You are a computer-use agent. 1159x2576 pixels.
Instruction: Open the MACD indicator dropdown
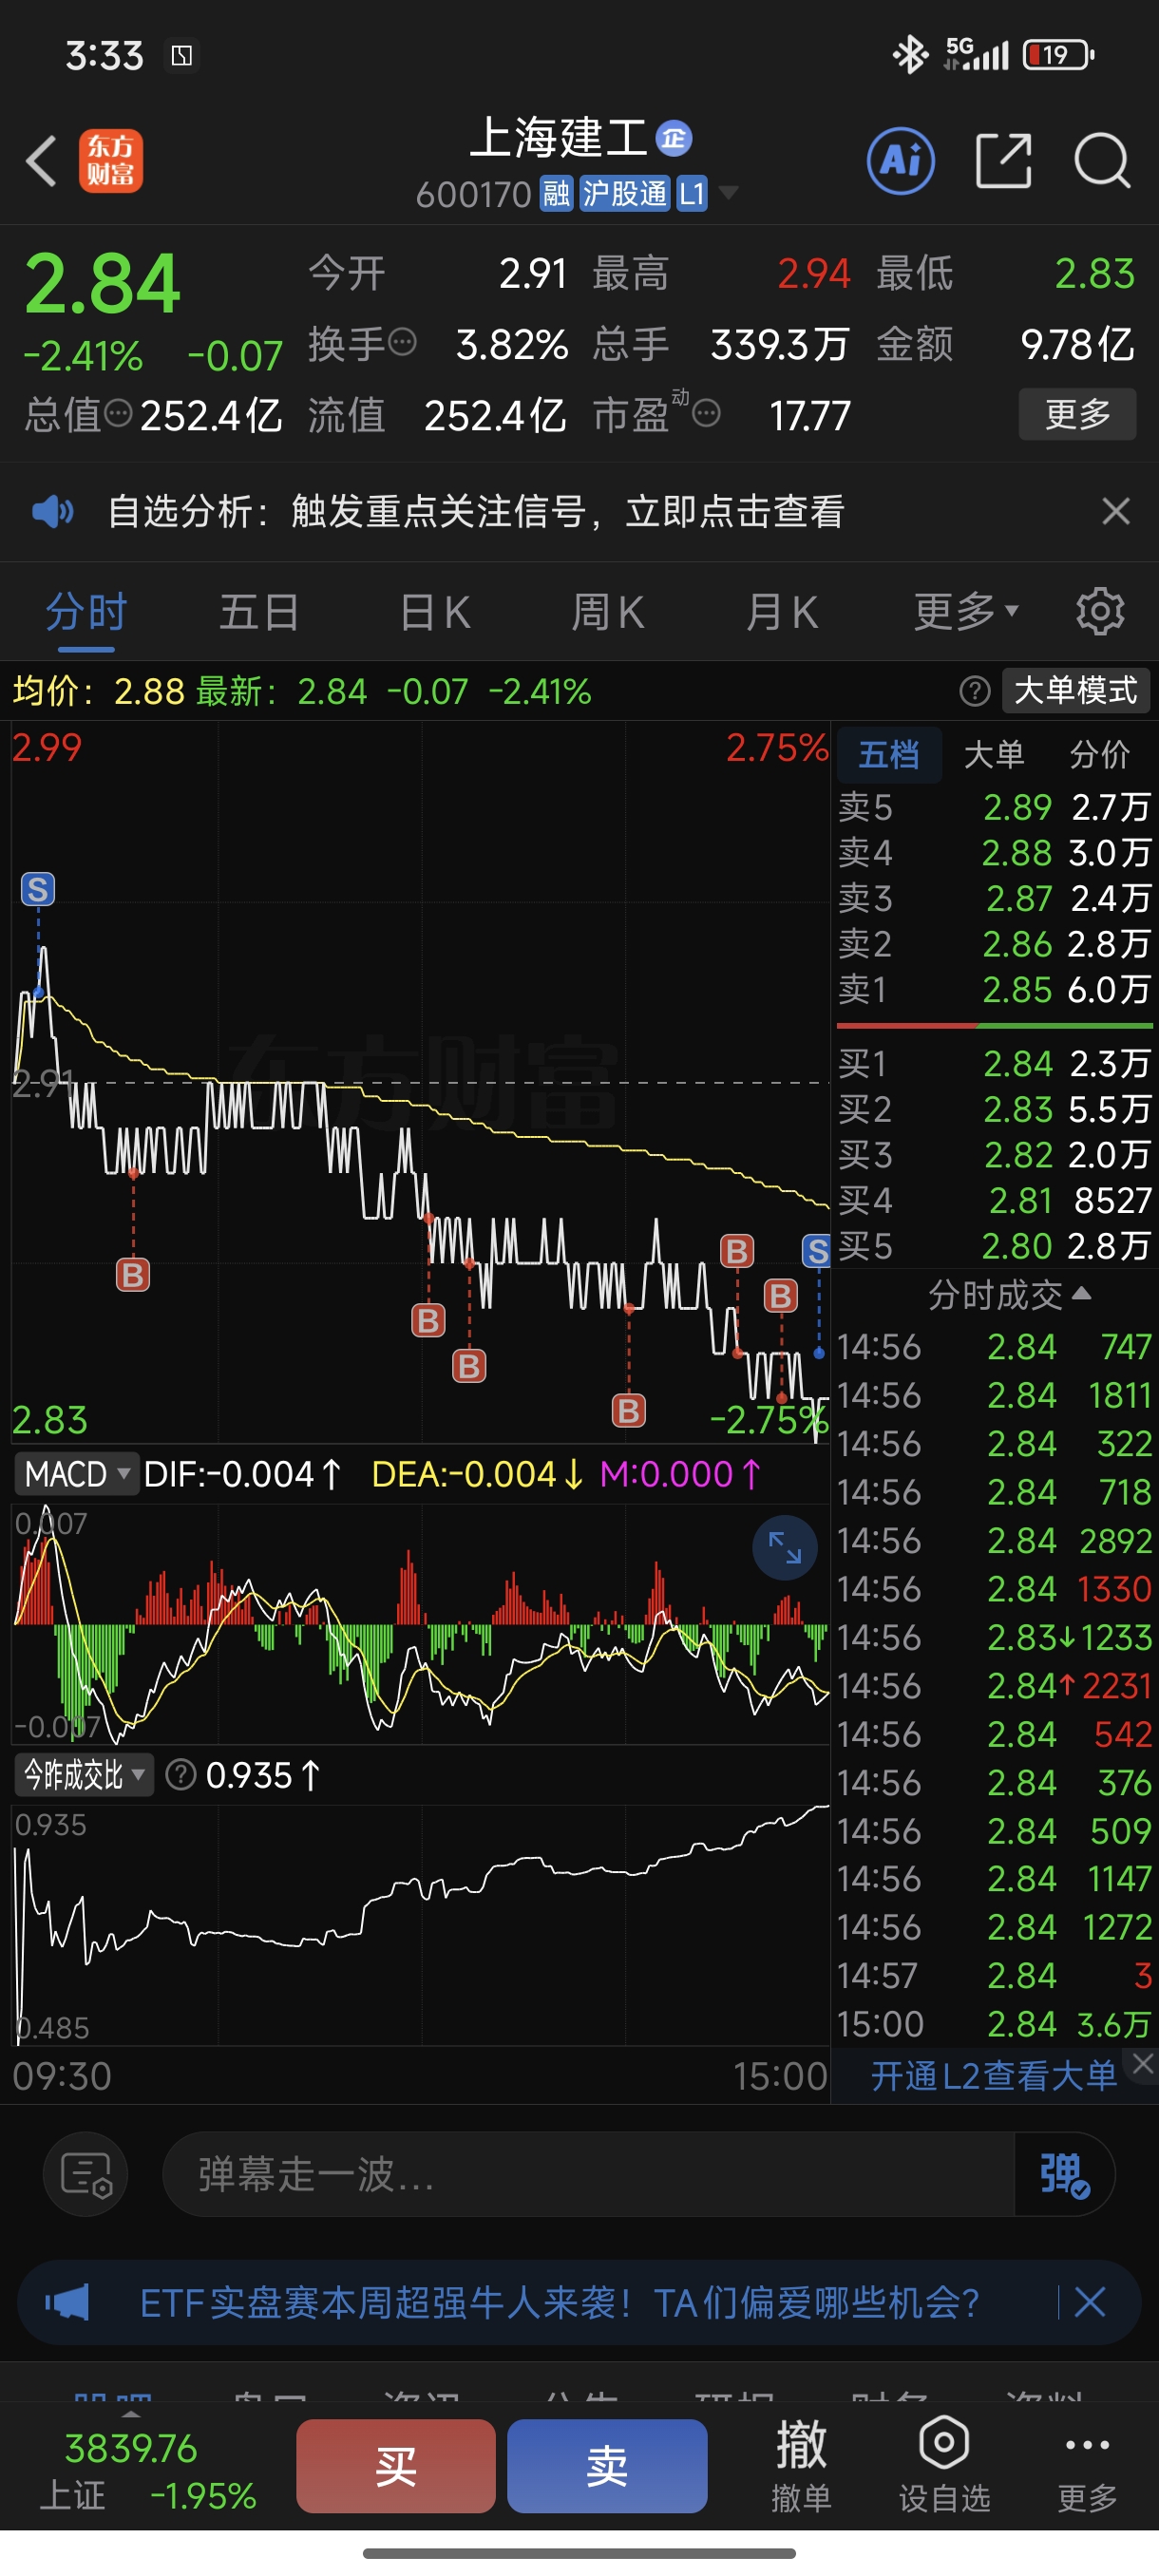point(77,1474)
